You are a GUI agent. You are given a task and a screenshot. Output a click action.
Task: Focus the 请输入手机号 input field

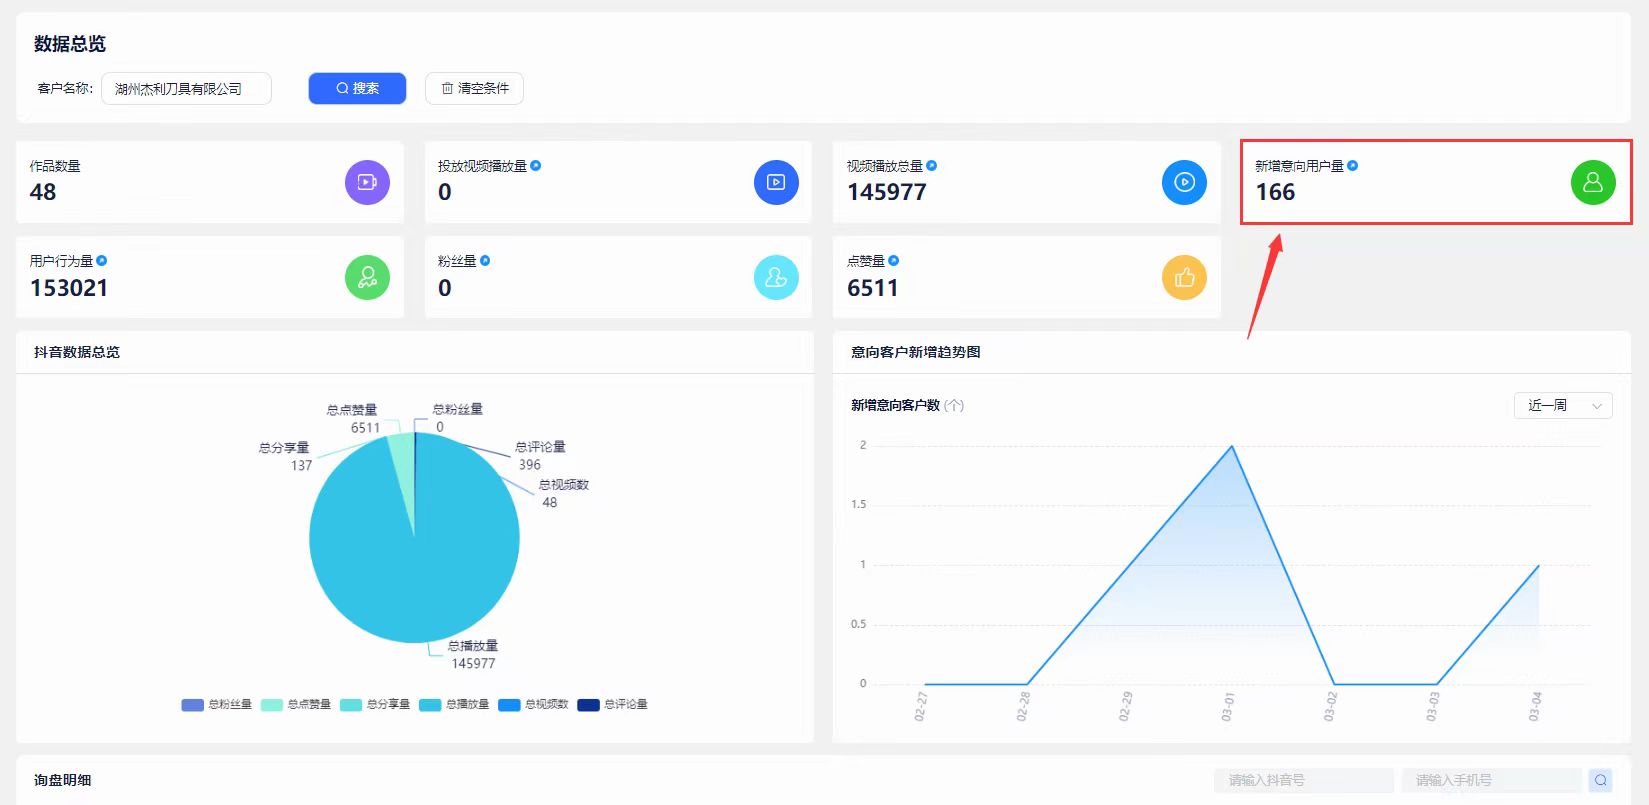1490,780
